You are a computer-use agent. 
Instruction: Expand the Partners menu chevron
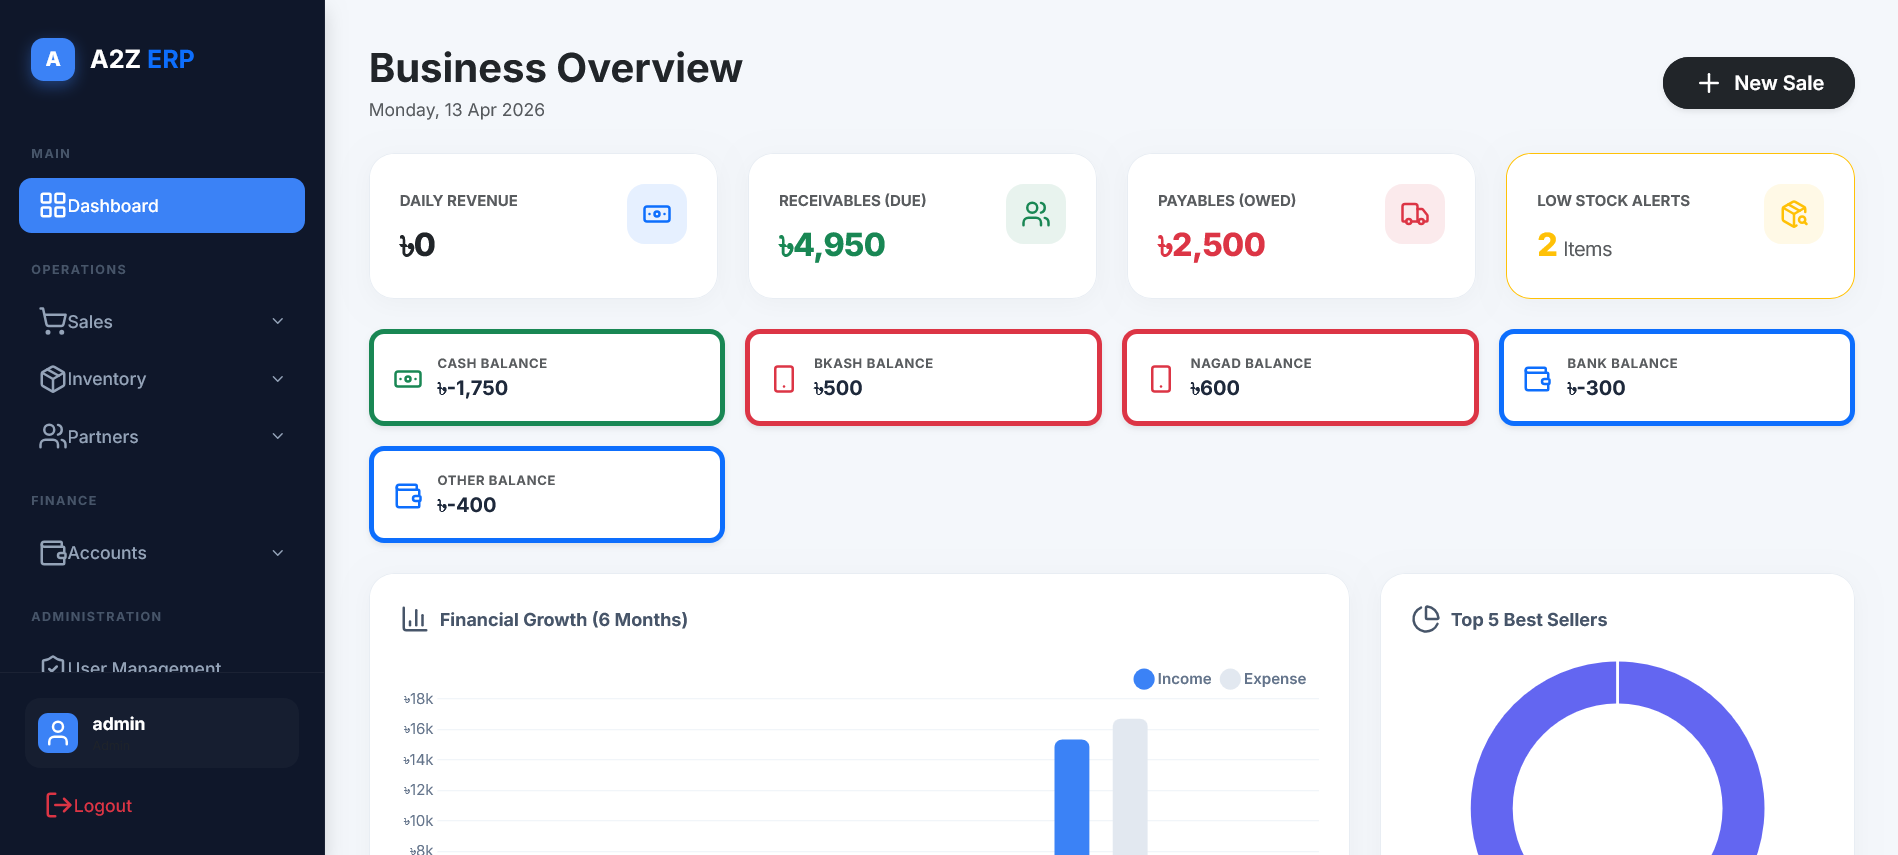pos(278,437)
